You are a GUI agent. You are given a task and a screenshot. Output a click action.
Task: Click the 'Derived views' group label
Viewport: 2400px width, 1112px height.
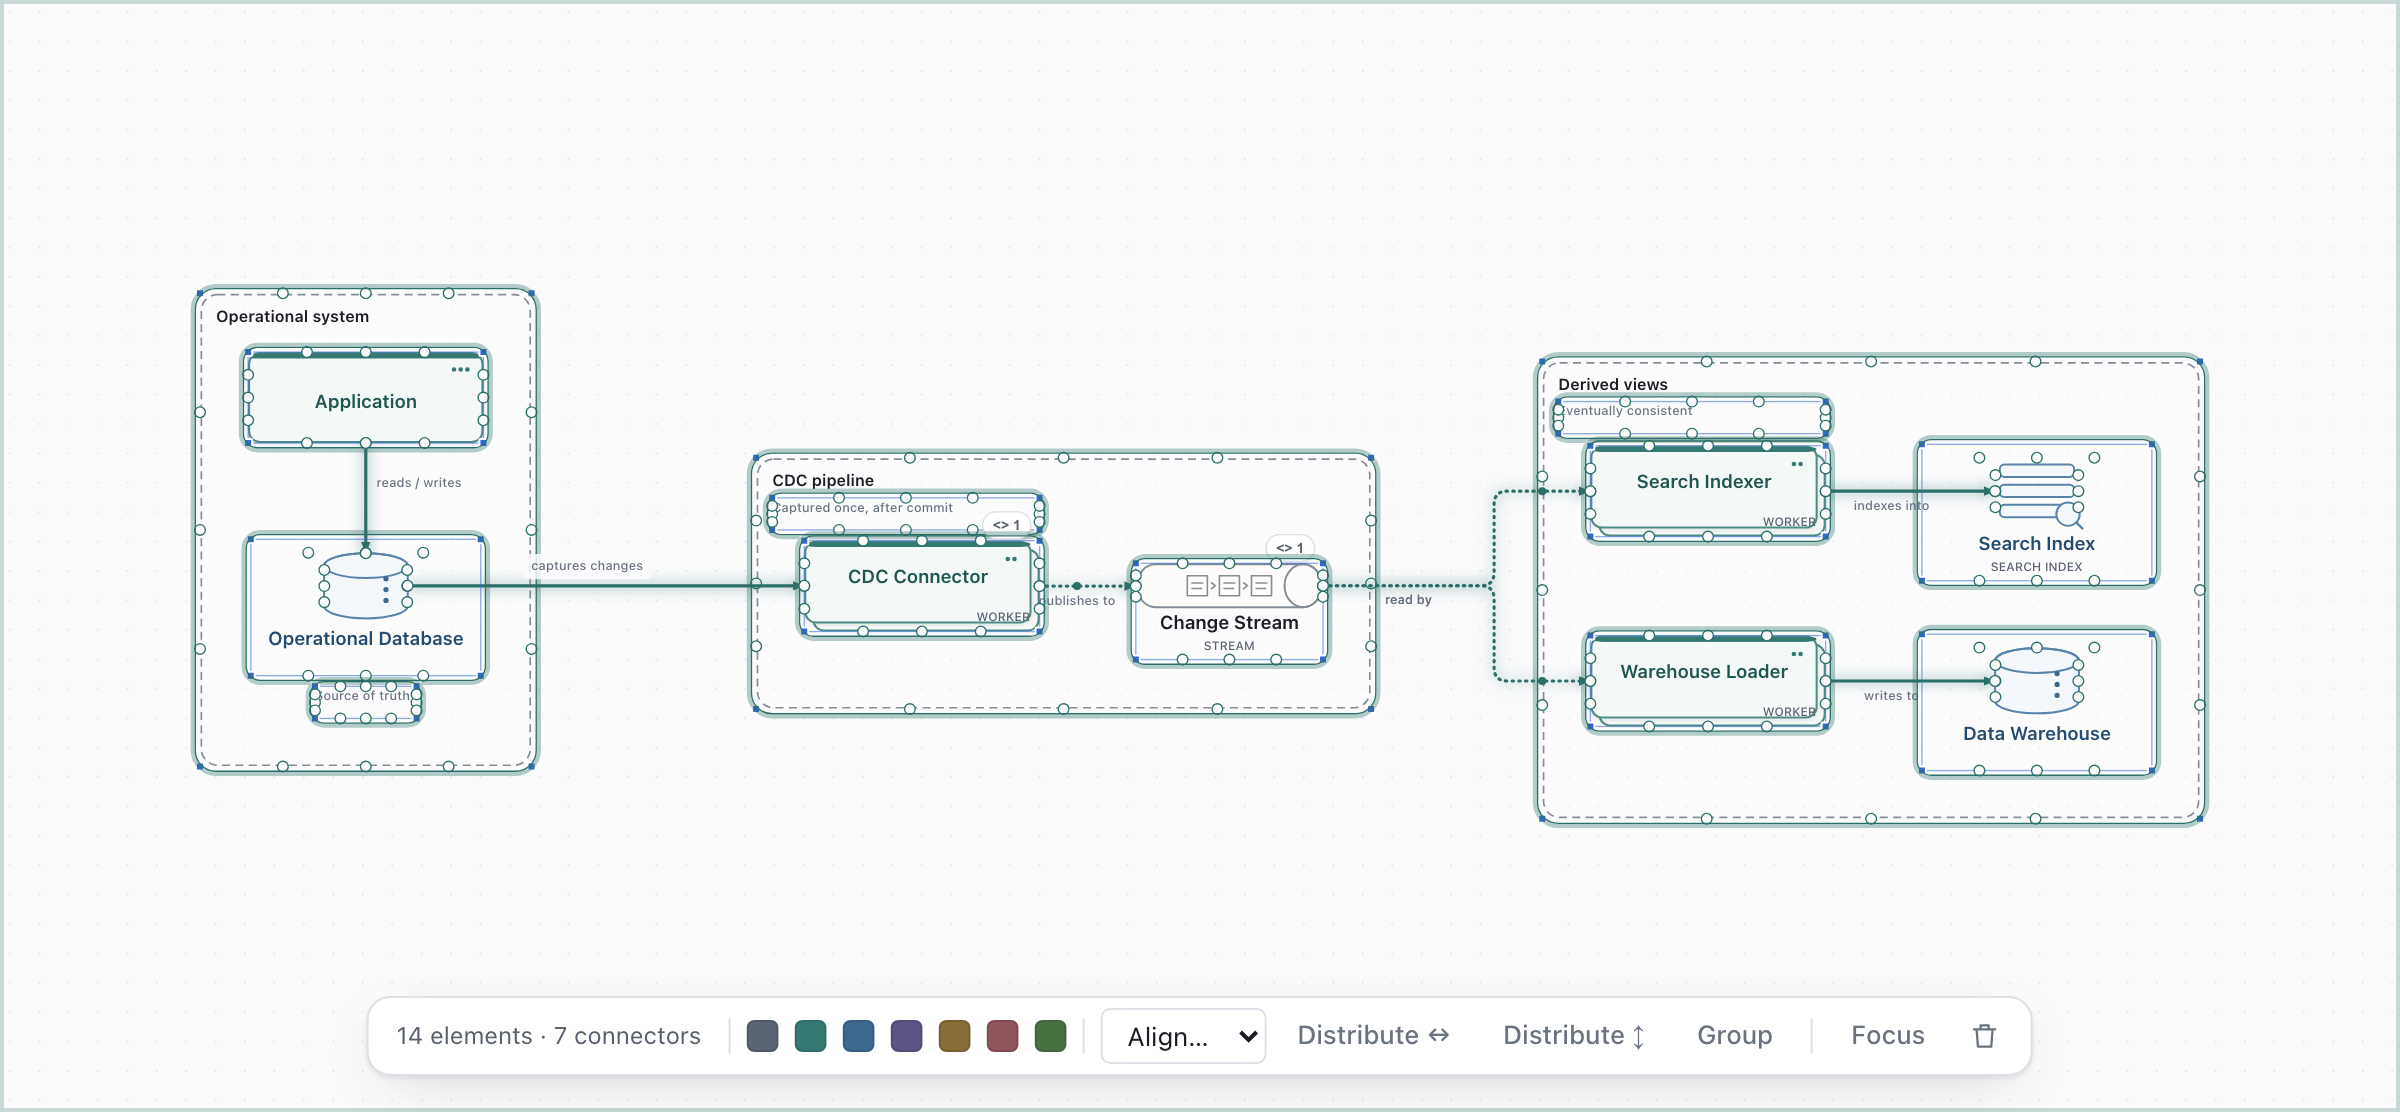tap(1612, 384)
